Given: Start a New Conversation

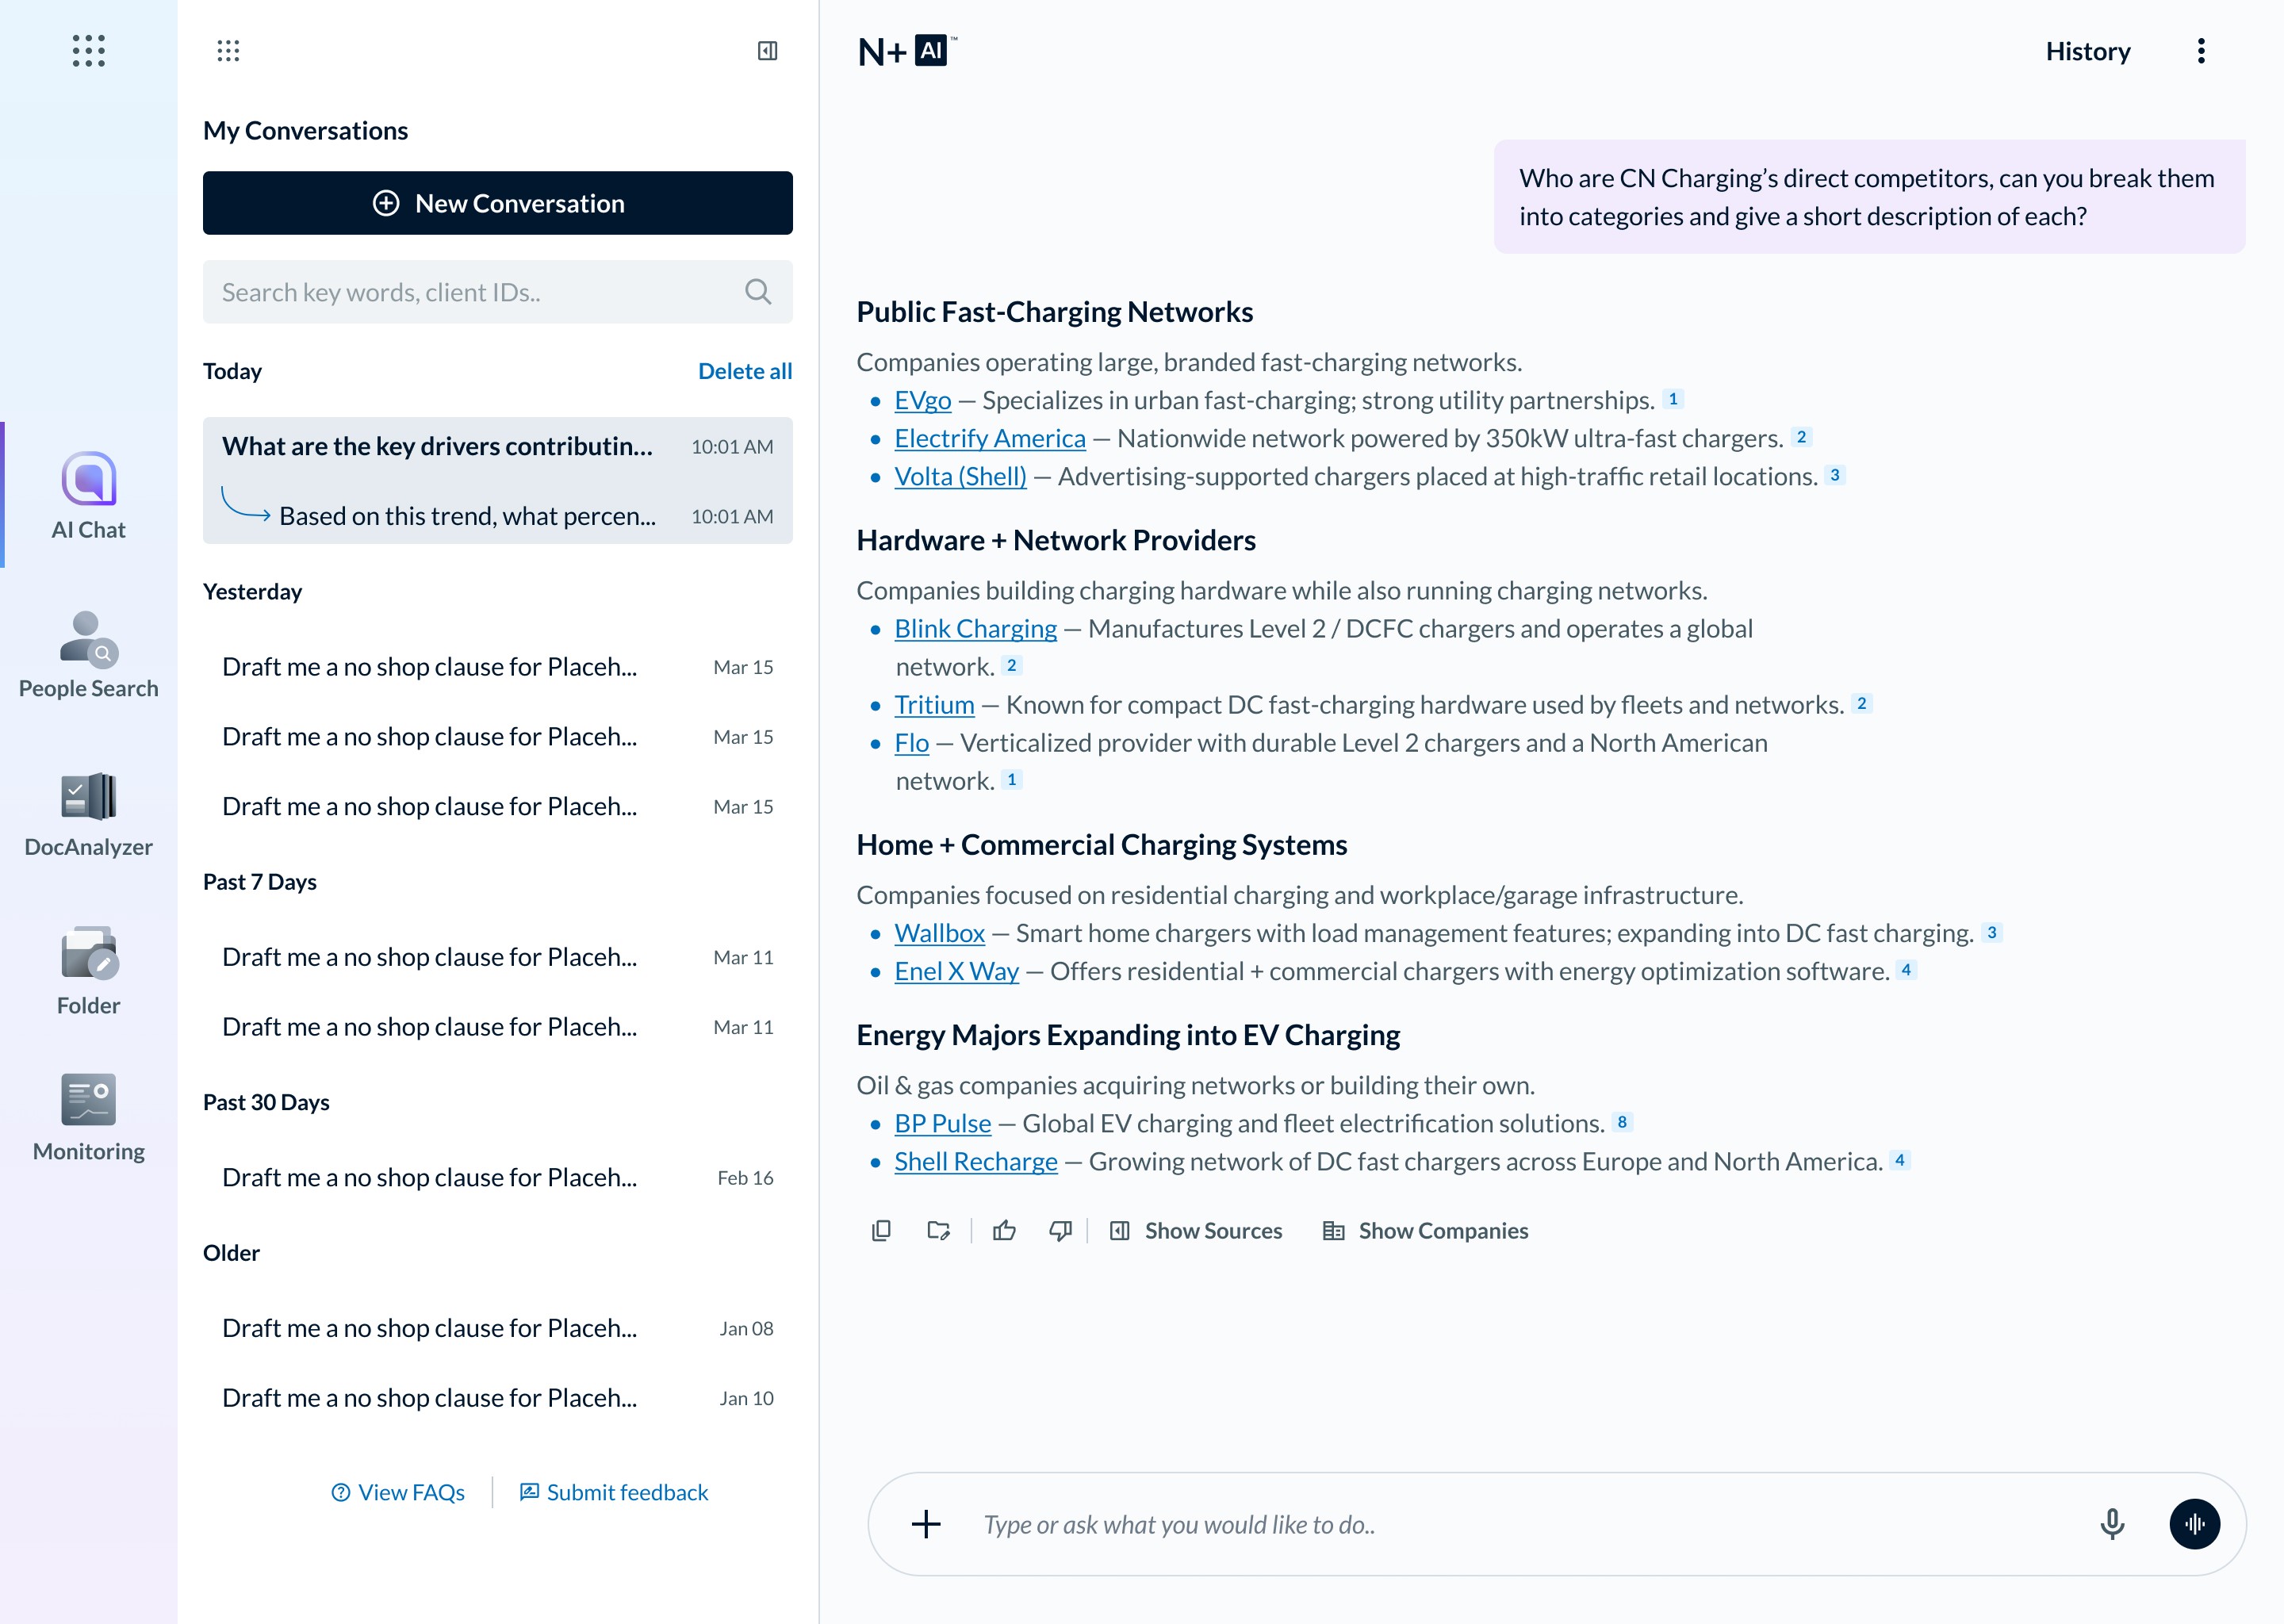Looking at the screenshot, I should (497, 203).
